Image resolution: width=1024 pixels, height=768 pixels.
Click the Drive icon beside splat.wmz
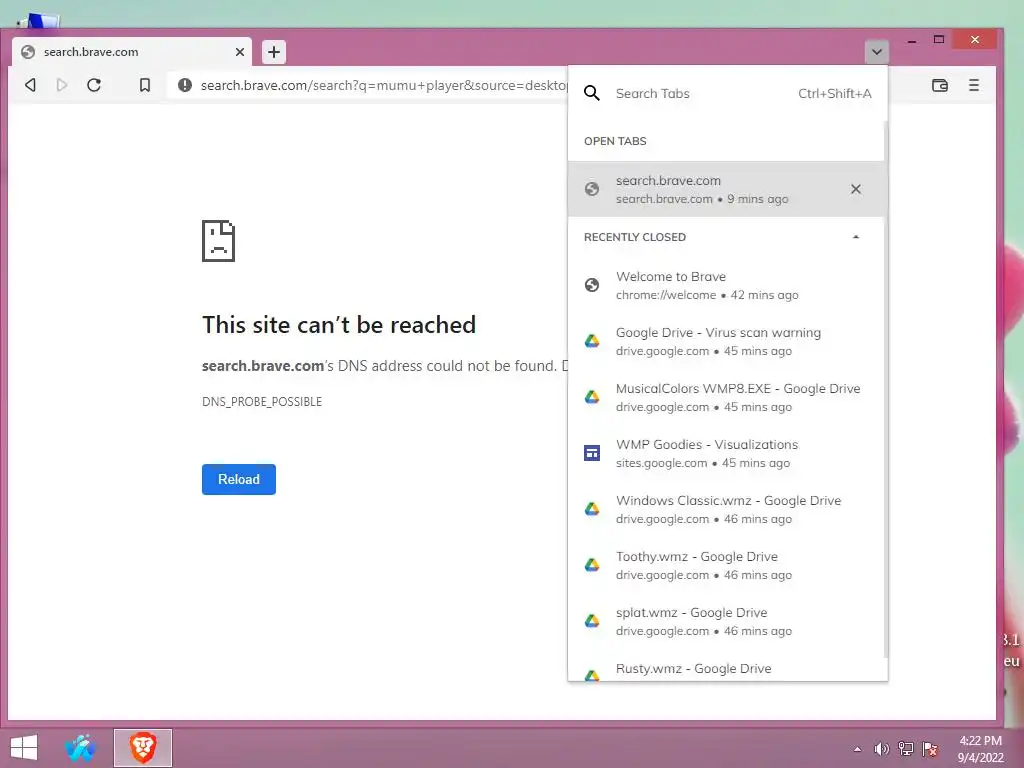click(x=592, y=621)
